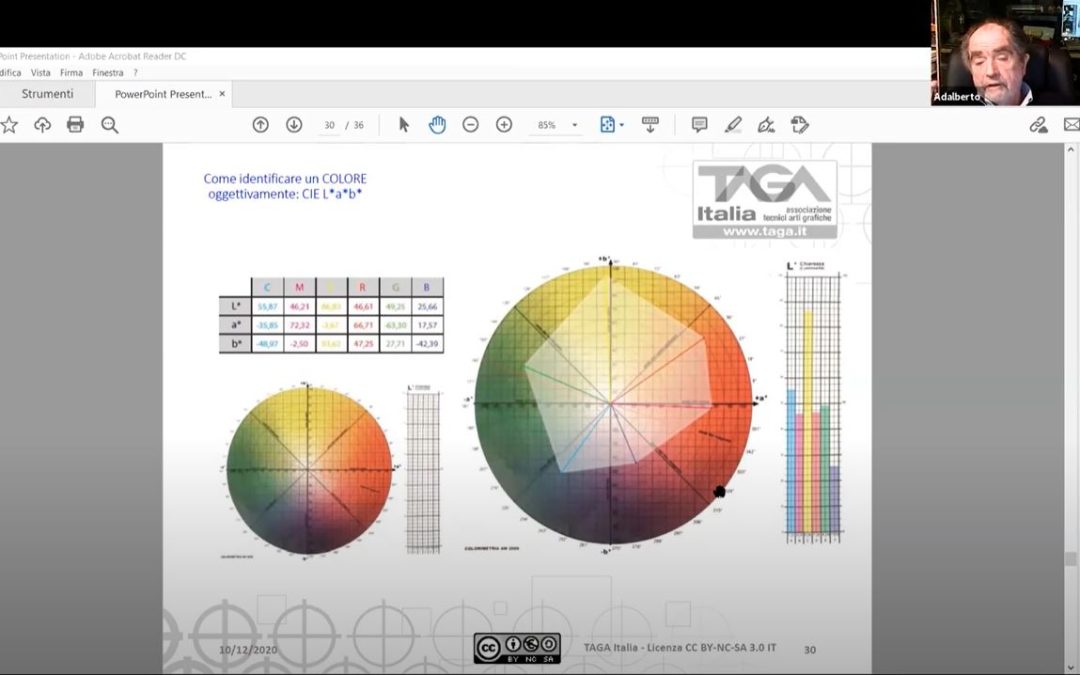Open the search magnifier tool
1080x675 pixels.
pos(109,125)
